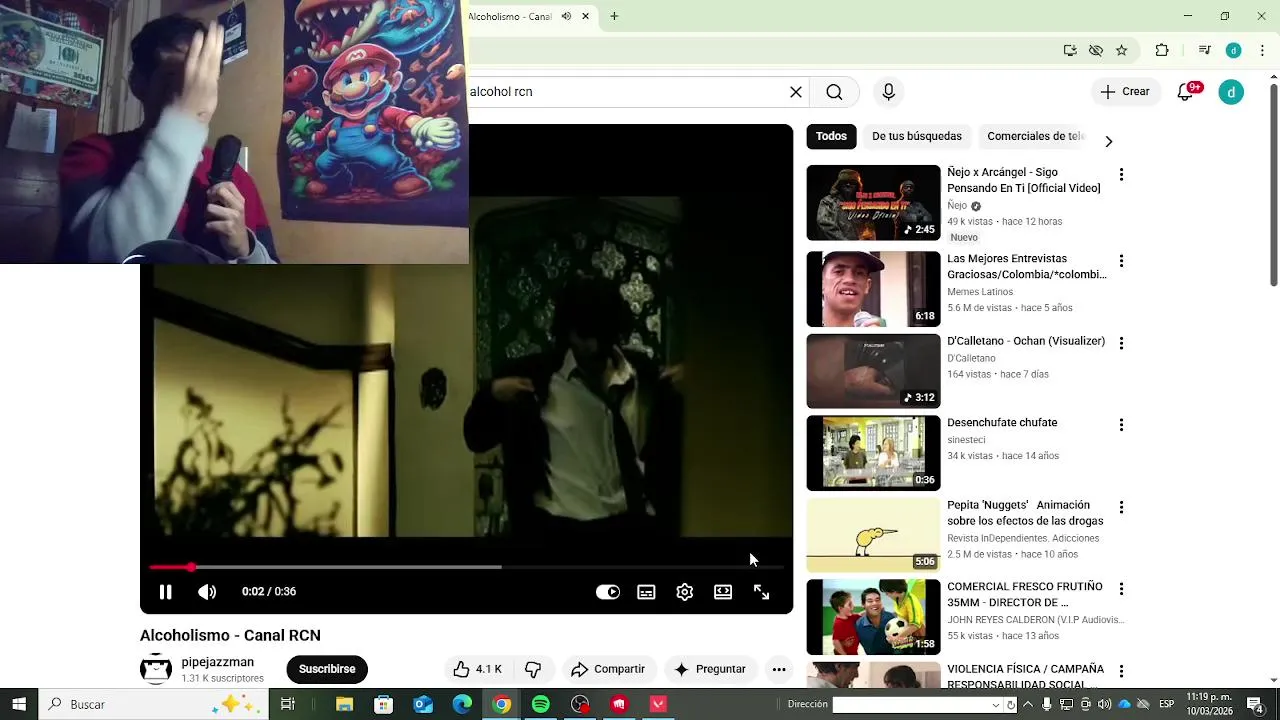Open options for Desenchufate chufate video
This screenshot has height=720, width=1280.
1121,425
